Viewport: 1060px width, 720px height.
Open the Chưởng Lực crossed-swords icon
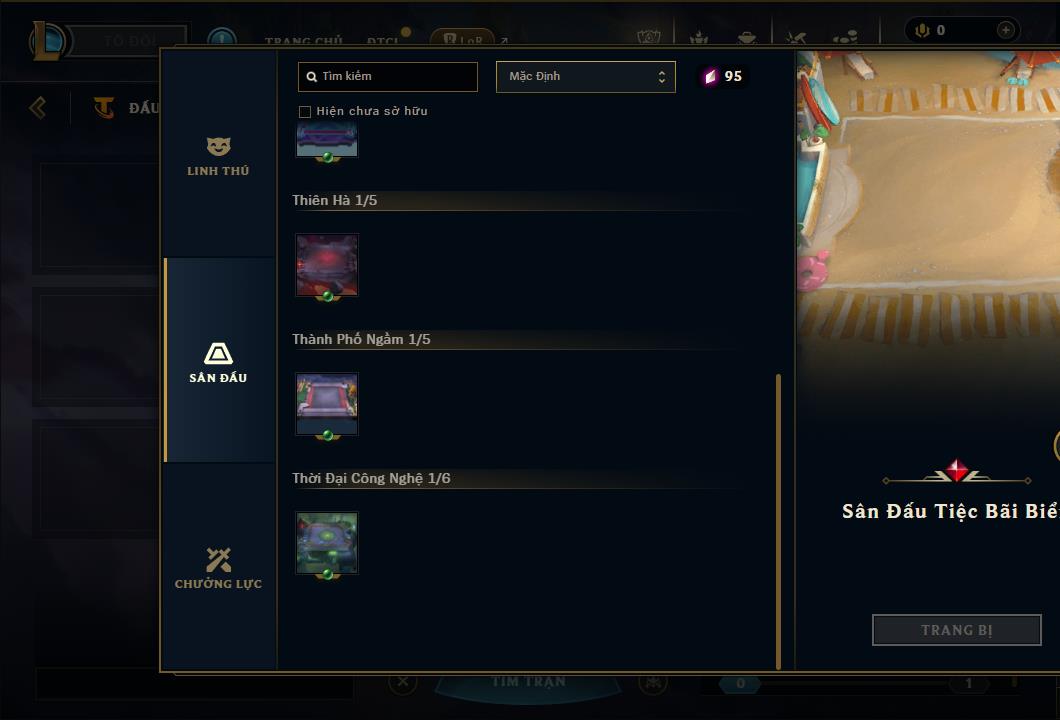[218, 560]
